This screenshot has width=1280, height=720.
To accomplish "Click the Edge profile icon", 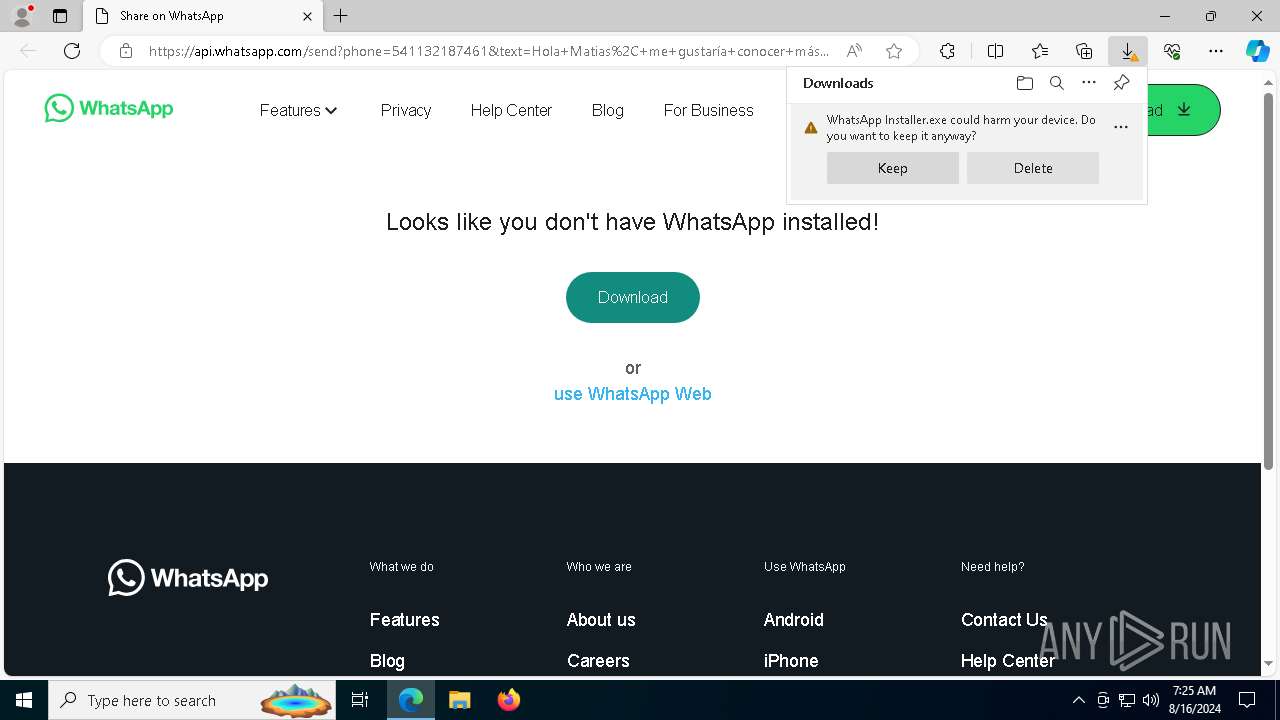I will point(21,16).
